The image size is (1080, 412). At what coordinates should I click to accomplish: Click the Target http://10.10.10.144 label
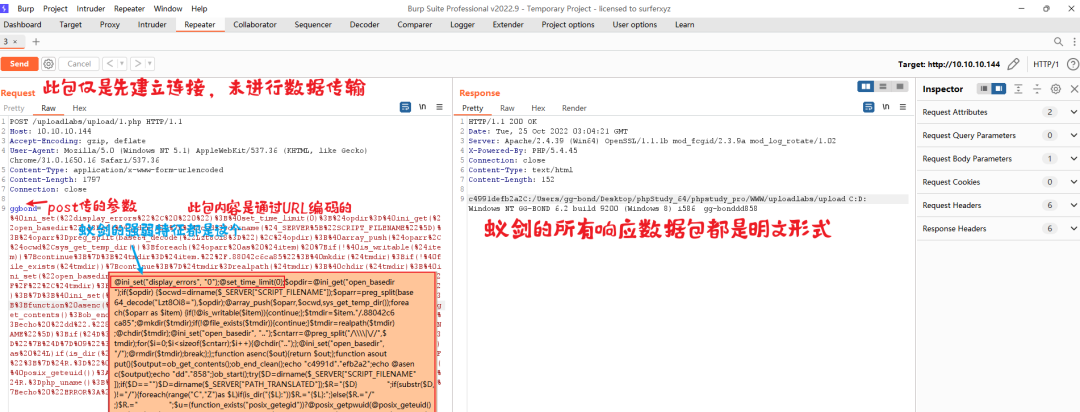[948, 64]
